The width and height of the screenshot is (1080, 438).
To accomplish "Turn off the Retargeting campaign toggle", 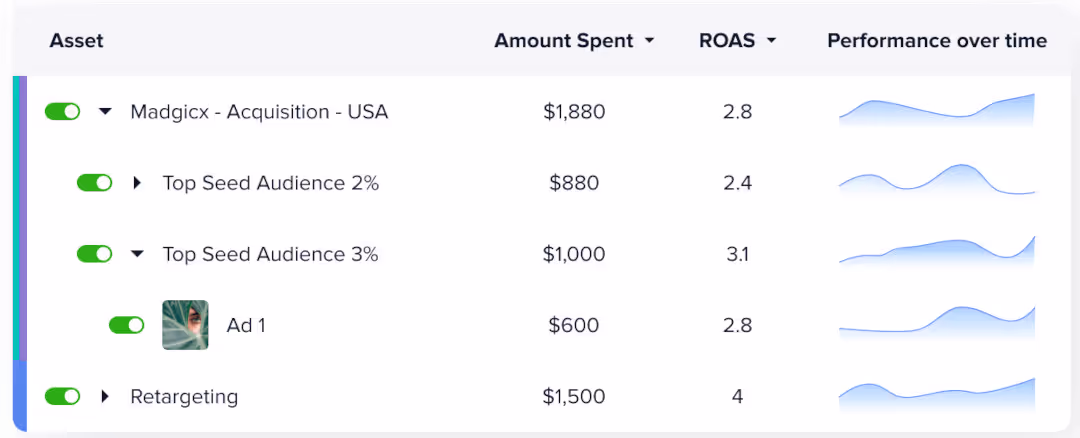I will tap(63, 396).
